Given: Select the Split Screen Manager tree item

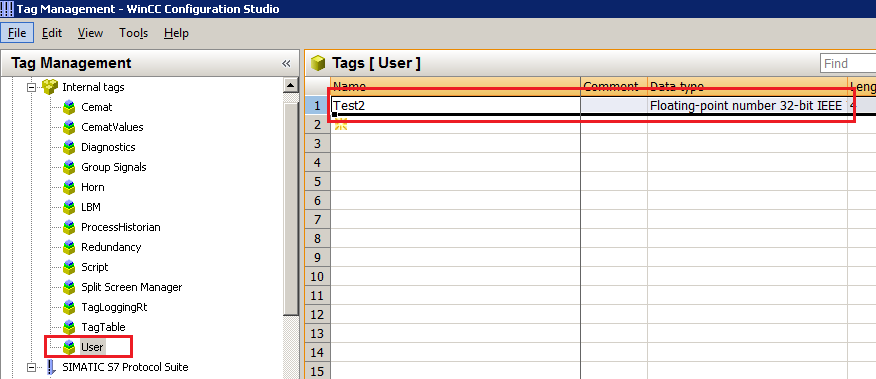Looking at the screenshot, I should click(x=132, y=287).
